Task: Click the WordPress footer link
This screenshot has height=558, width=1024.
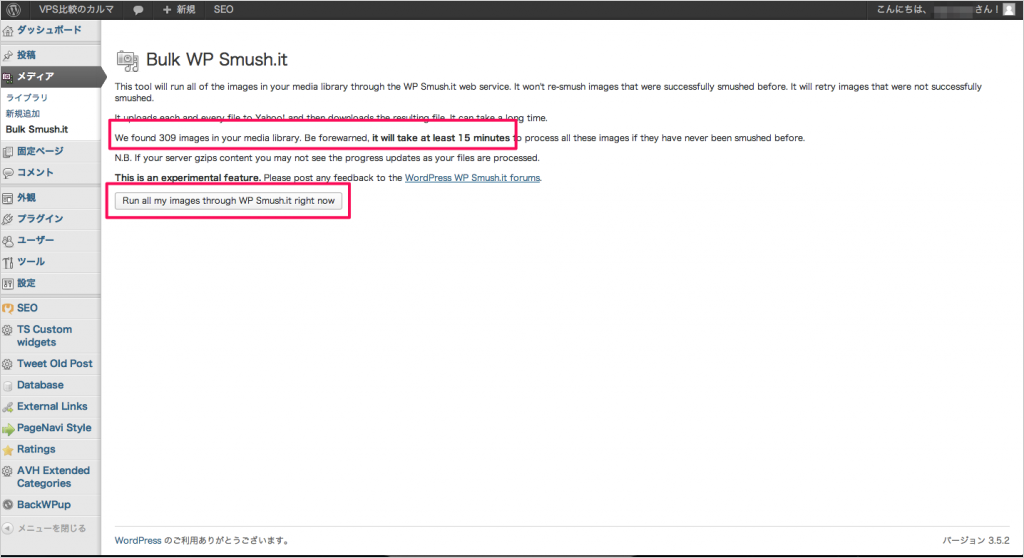Action: click(x=138, y=540)
